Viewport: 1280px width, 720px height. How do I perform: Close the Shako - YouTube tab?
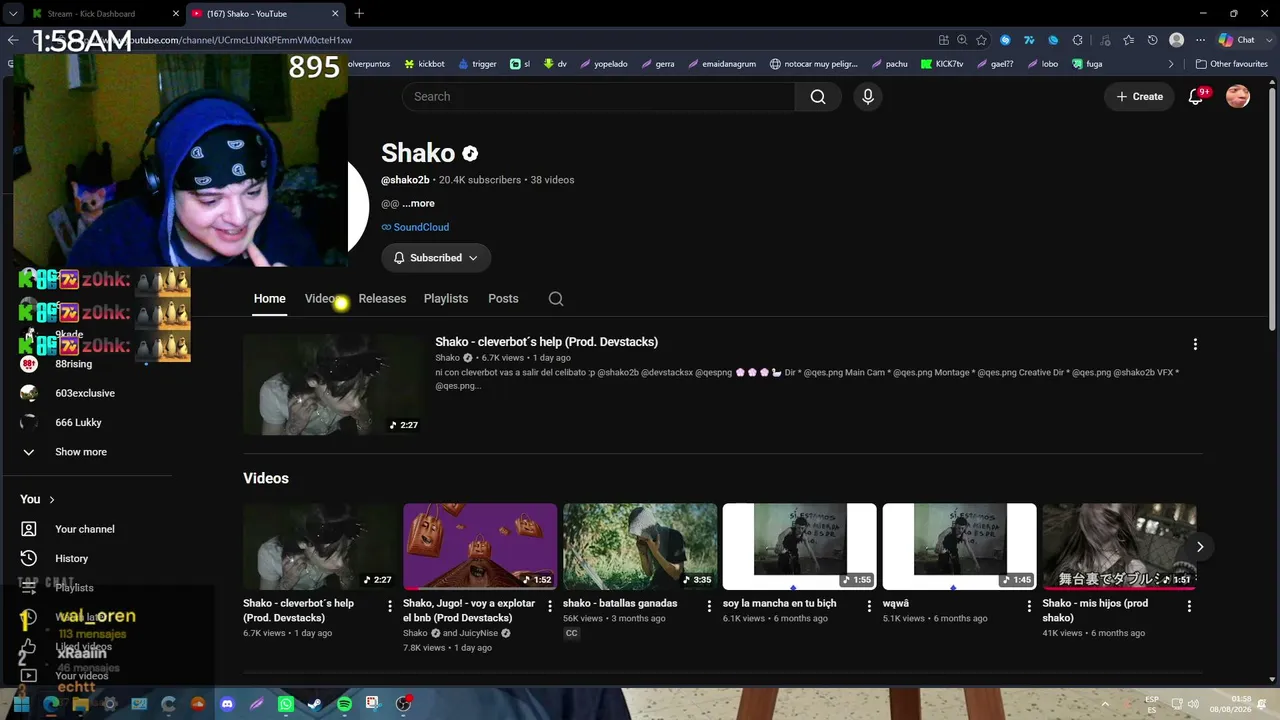(x=335, y=14)
